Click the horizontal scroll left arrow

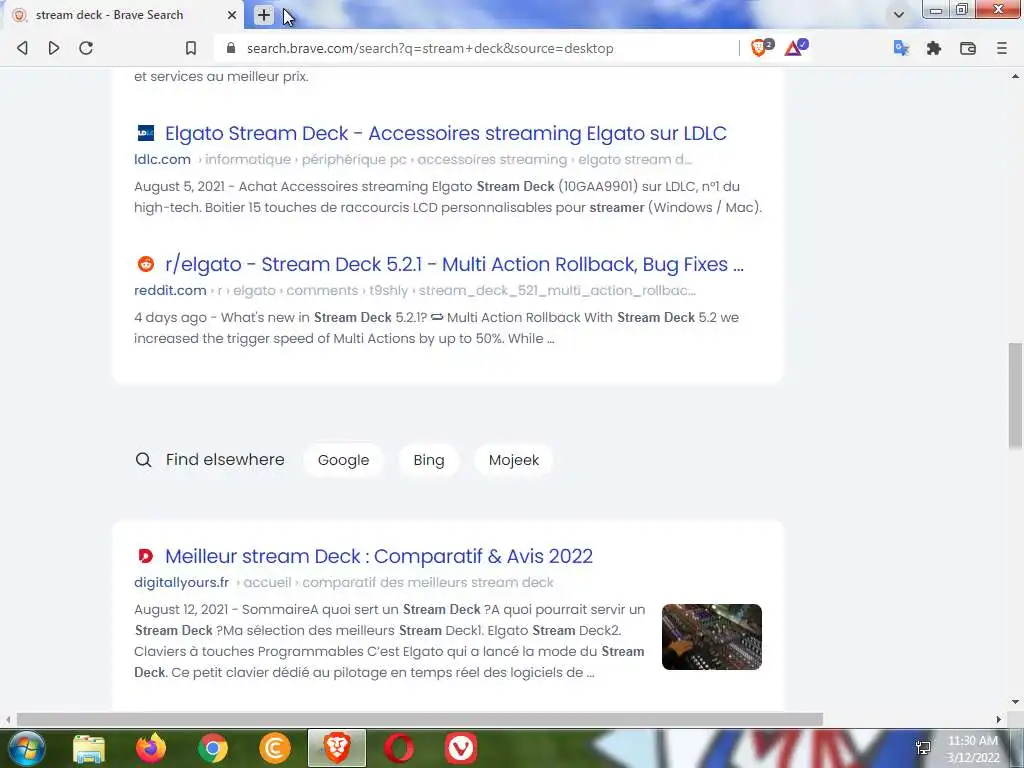tap(8, 719)
